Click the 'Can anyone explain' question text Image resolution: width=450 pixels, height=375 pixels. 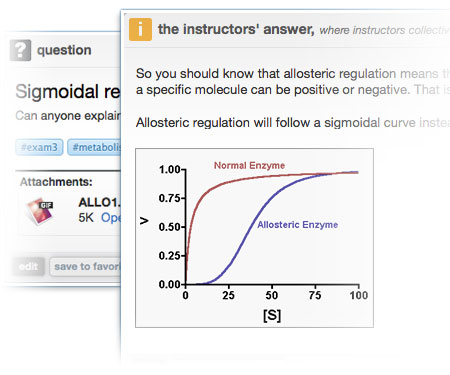[x=68, y=116]
